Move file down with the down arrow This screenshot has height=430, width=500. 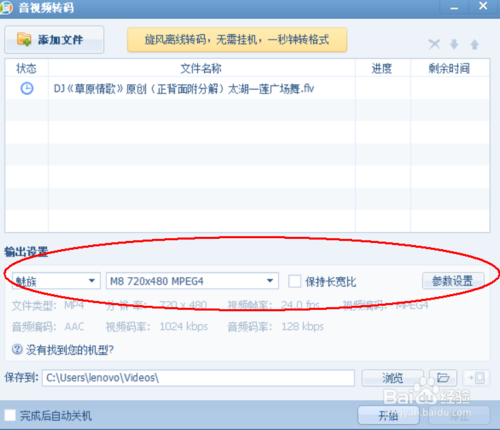point(454,44)
